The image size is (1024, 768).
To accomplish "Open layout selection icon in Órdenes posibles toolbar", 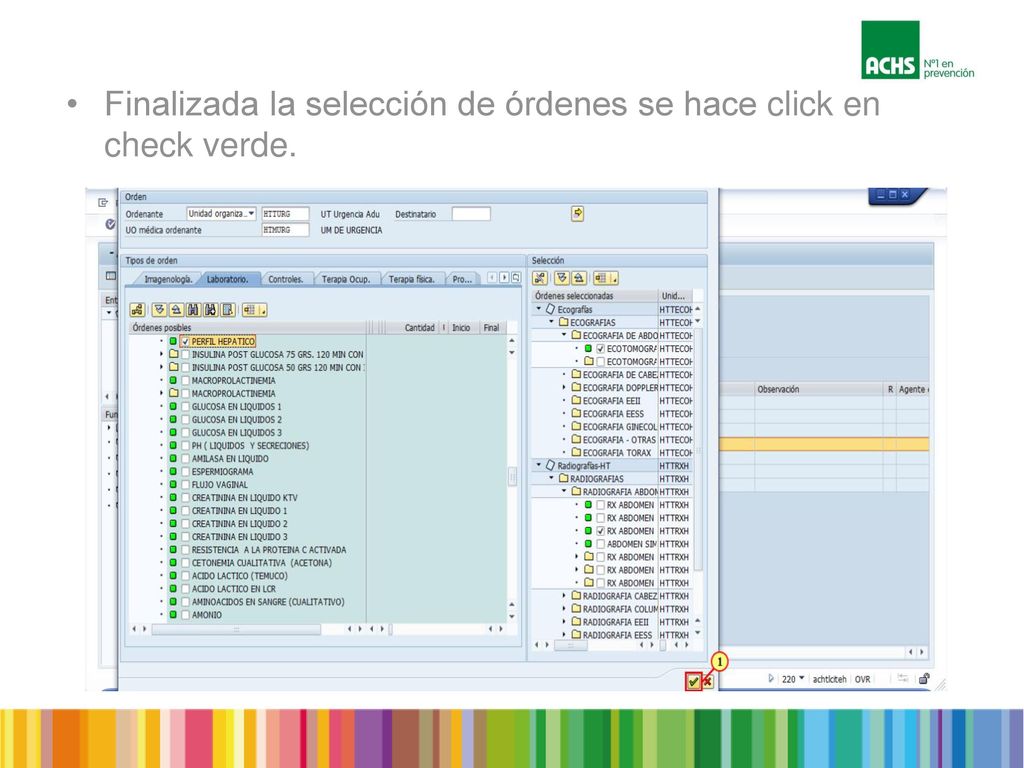I will click(x=253, y=310).
